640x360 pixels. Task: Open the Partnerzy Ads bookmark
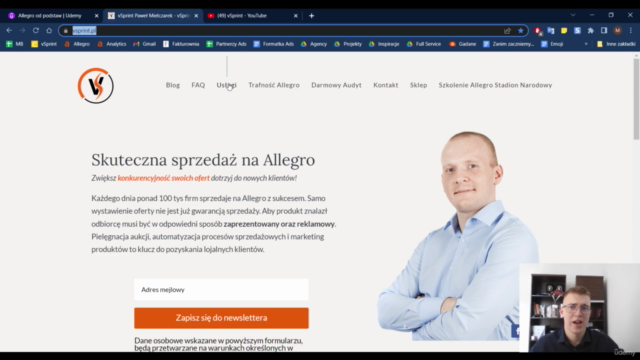226,44
